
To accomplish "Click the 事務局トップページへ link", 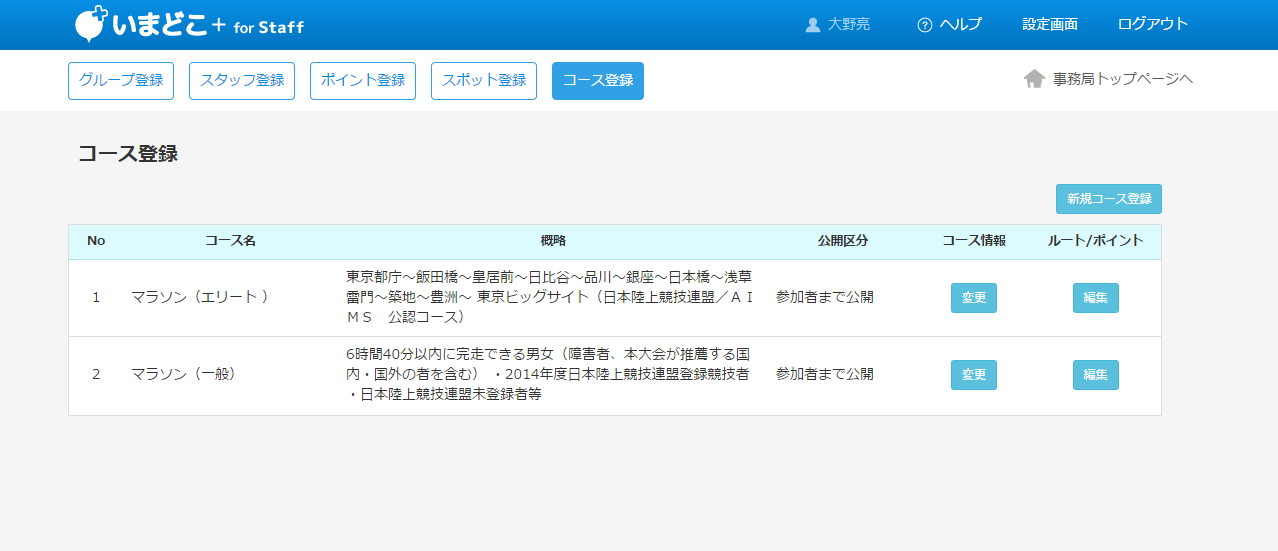I will click(x=1122, y=79).
